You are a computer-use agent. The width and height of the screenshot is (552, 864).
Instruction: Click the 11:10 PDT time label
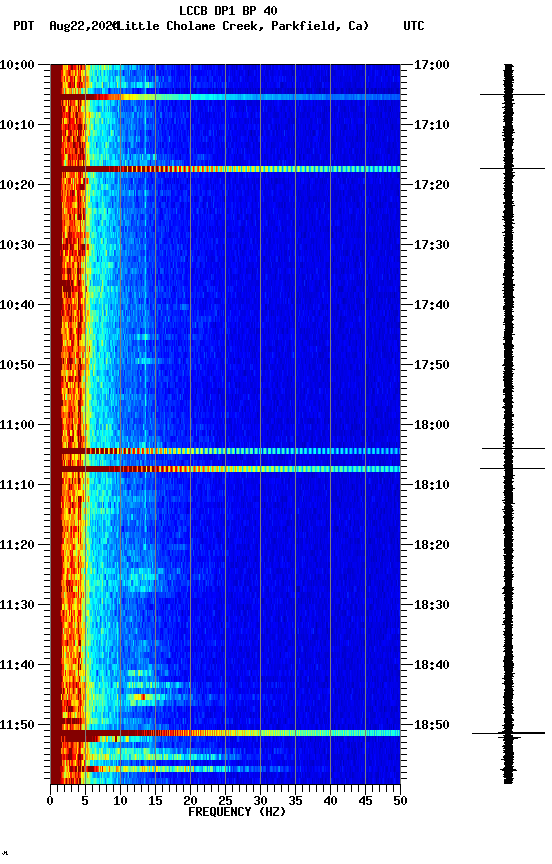17,485
